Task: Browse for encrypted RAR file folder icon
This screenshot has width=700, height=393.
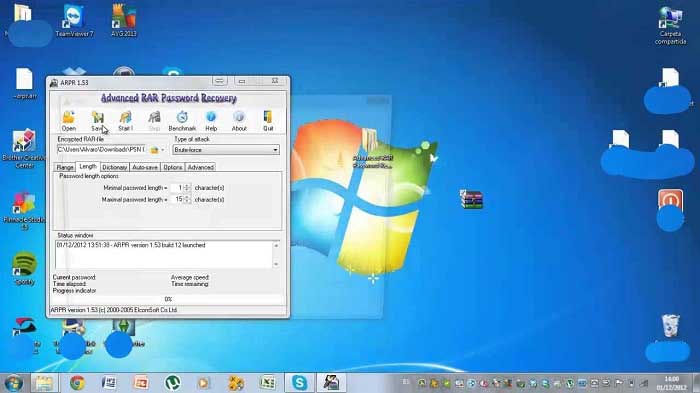Action: pyautogui.click(x=154, y=150)
